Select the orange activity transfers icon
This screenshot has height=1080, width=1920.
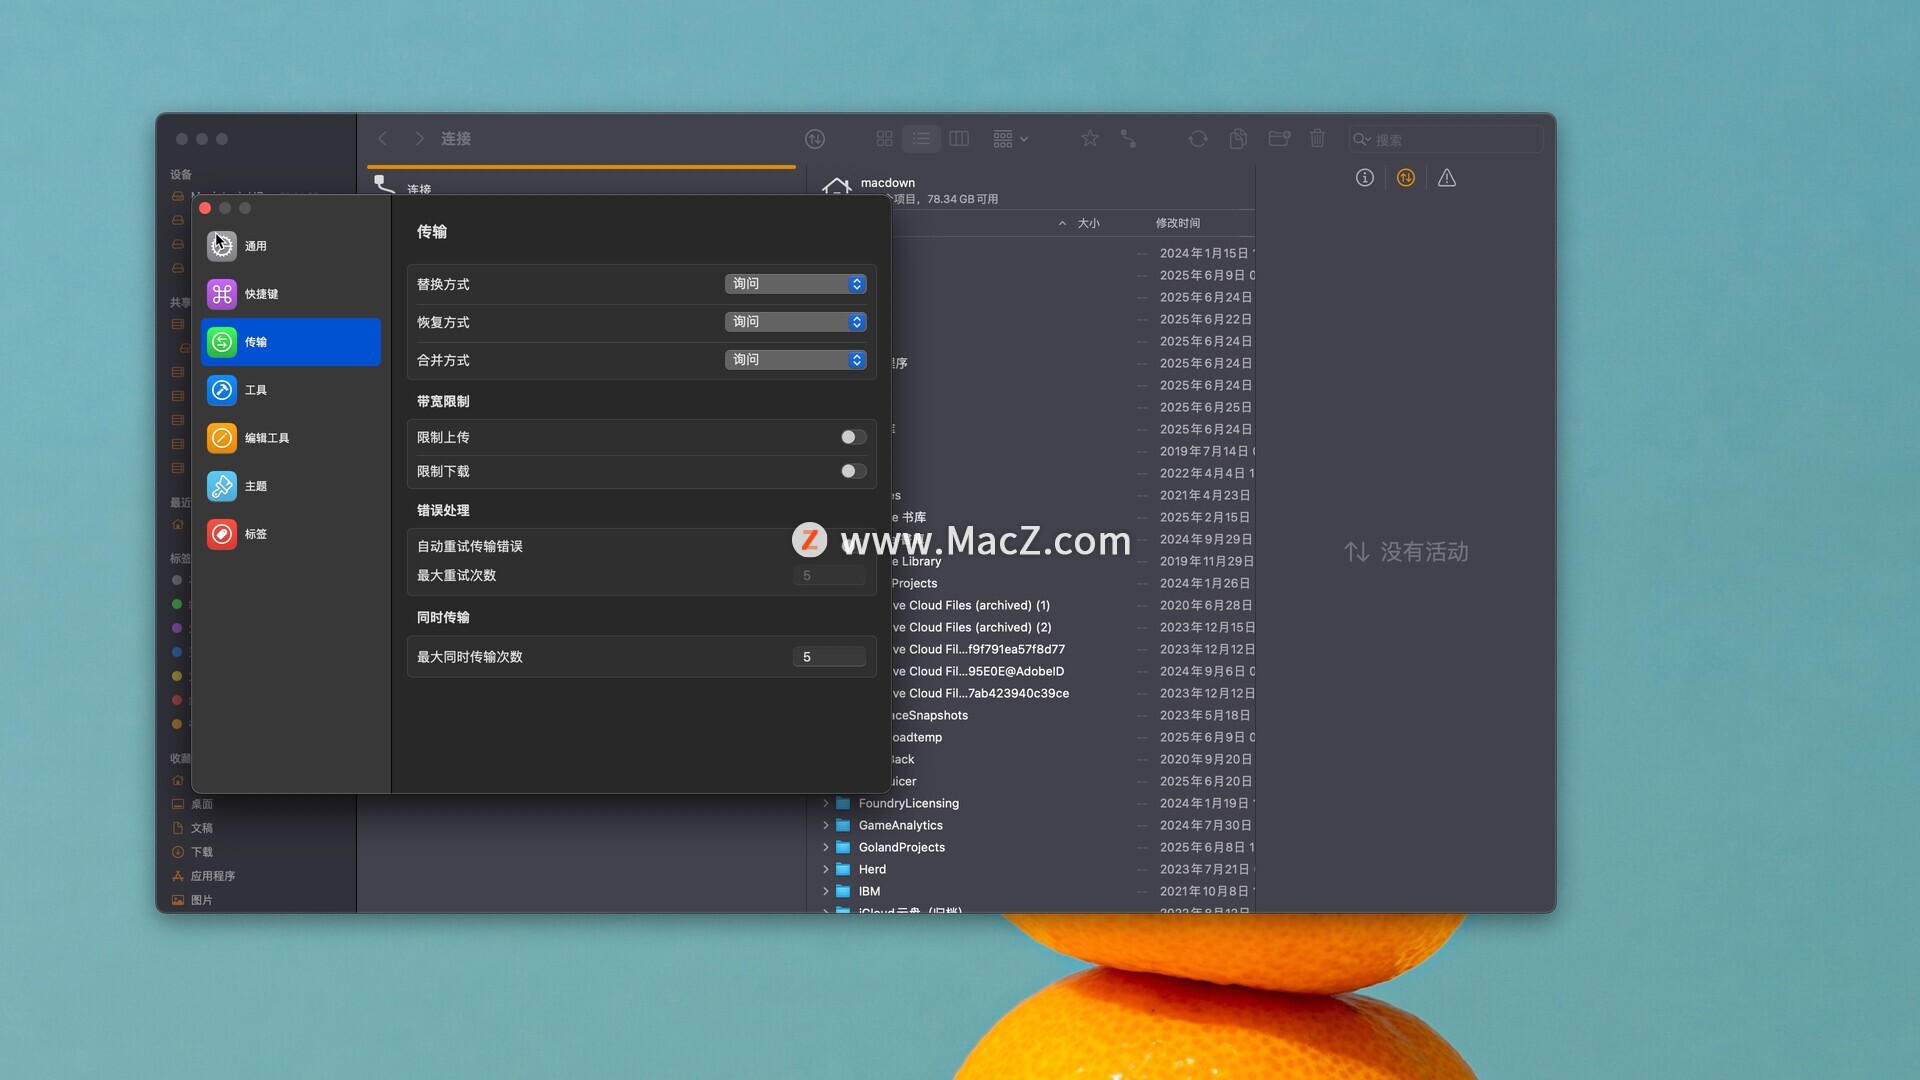tap(1406, 178)
